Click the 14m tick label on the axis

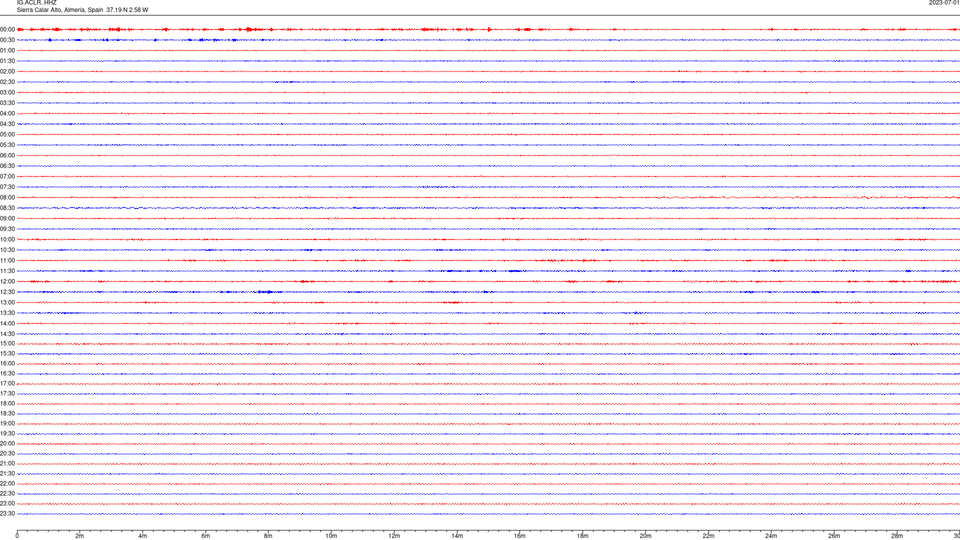tap(457, 536)
